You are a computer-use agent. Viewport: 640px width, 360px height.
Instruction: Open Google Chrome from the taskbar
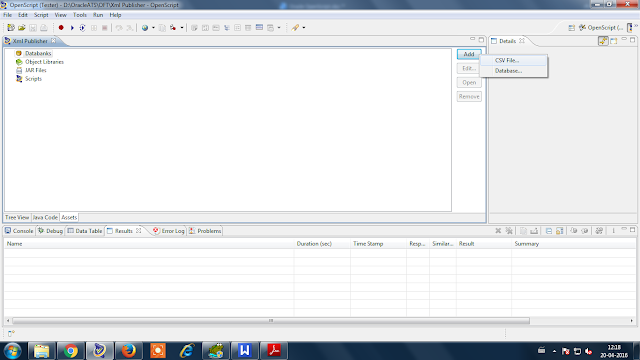coord(71,351)
